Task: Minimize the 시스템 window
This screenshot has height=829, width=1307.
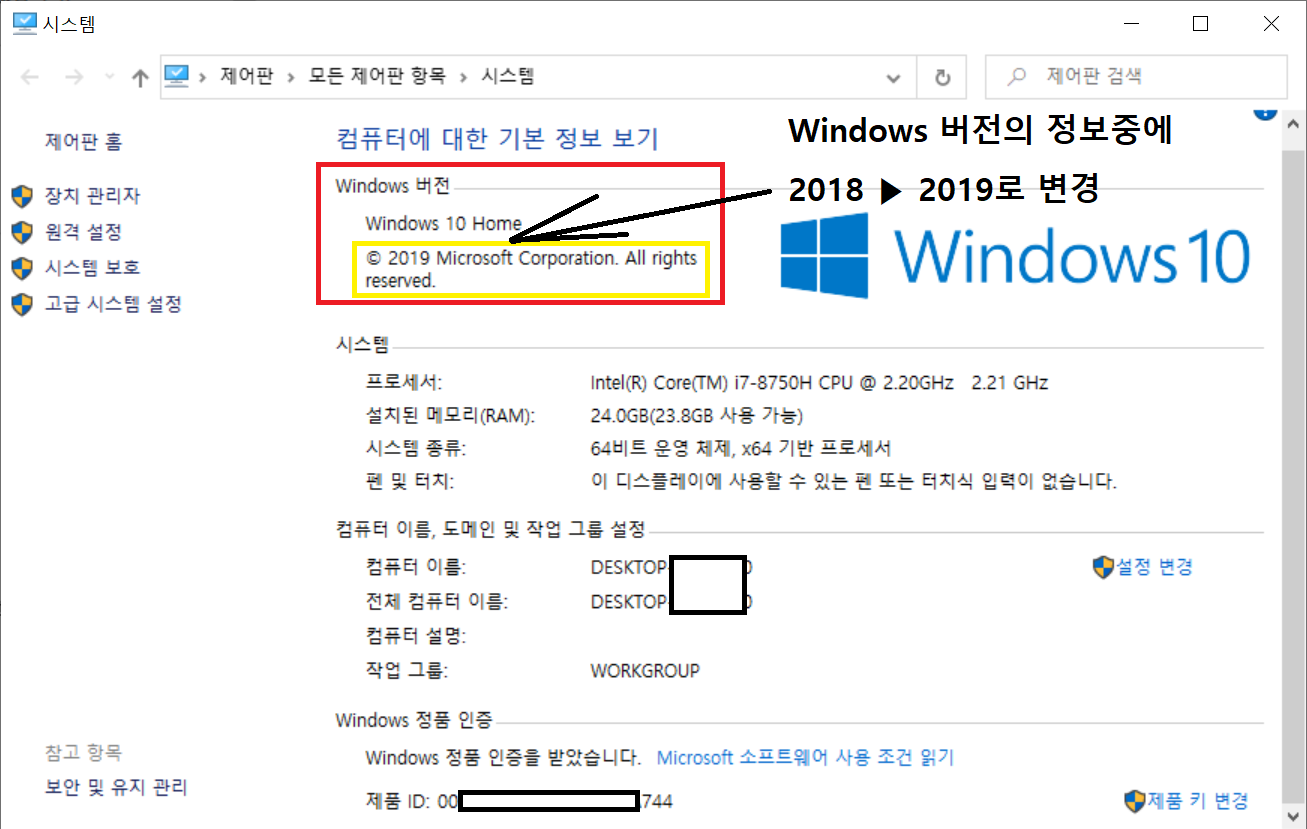Action: coord(1132,25)
